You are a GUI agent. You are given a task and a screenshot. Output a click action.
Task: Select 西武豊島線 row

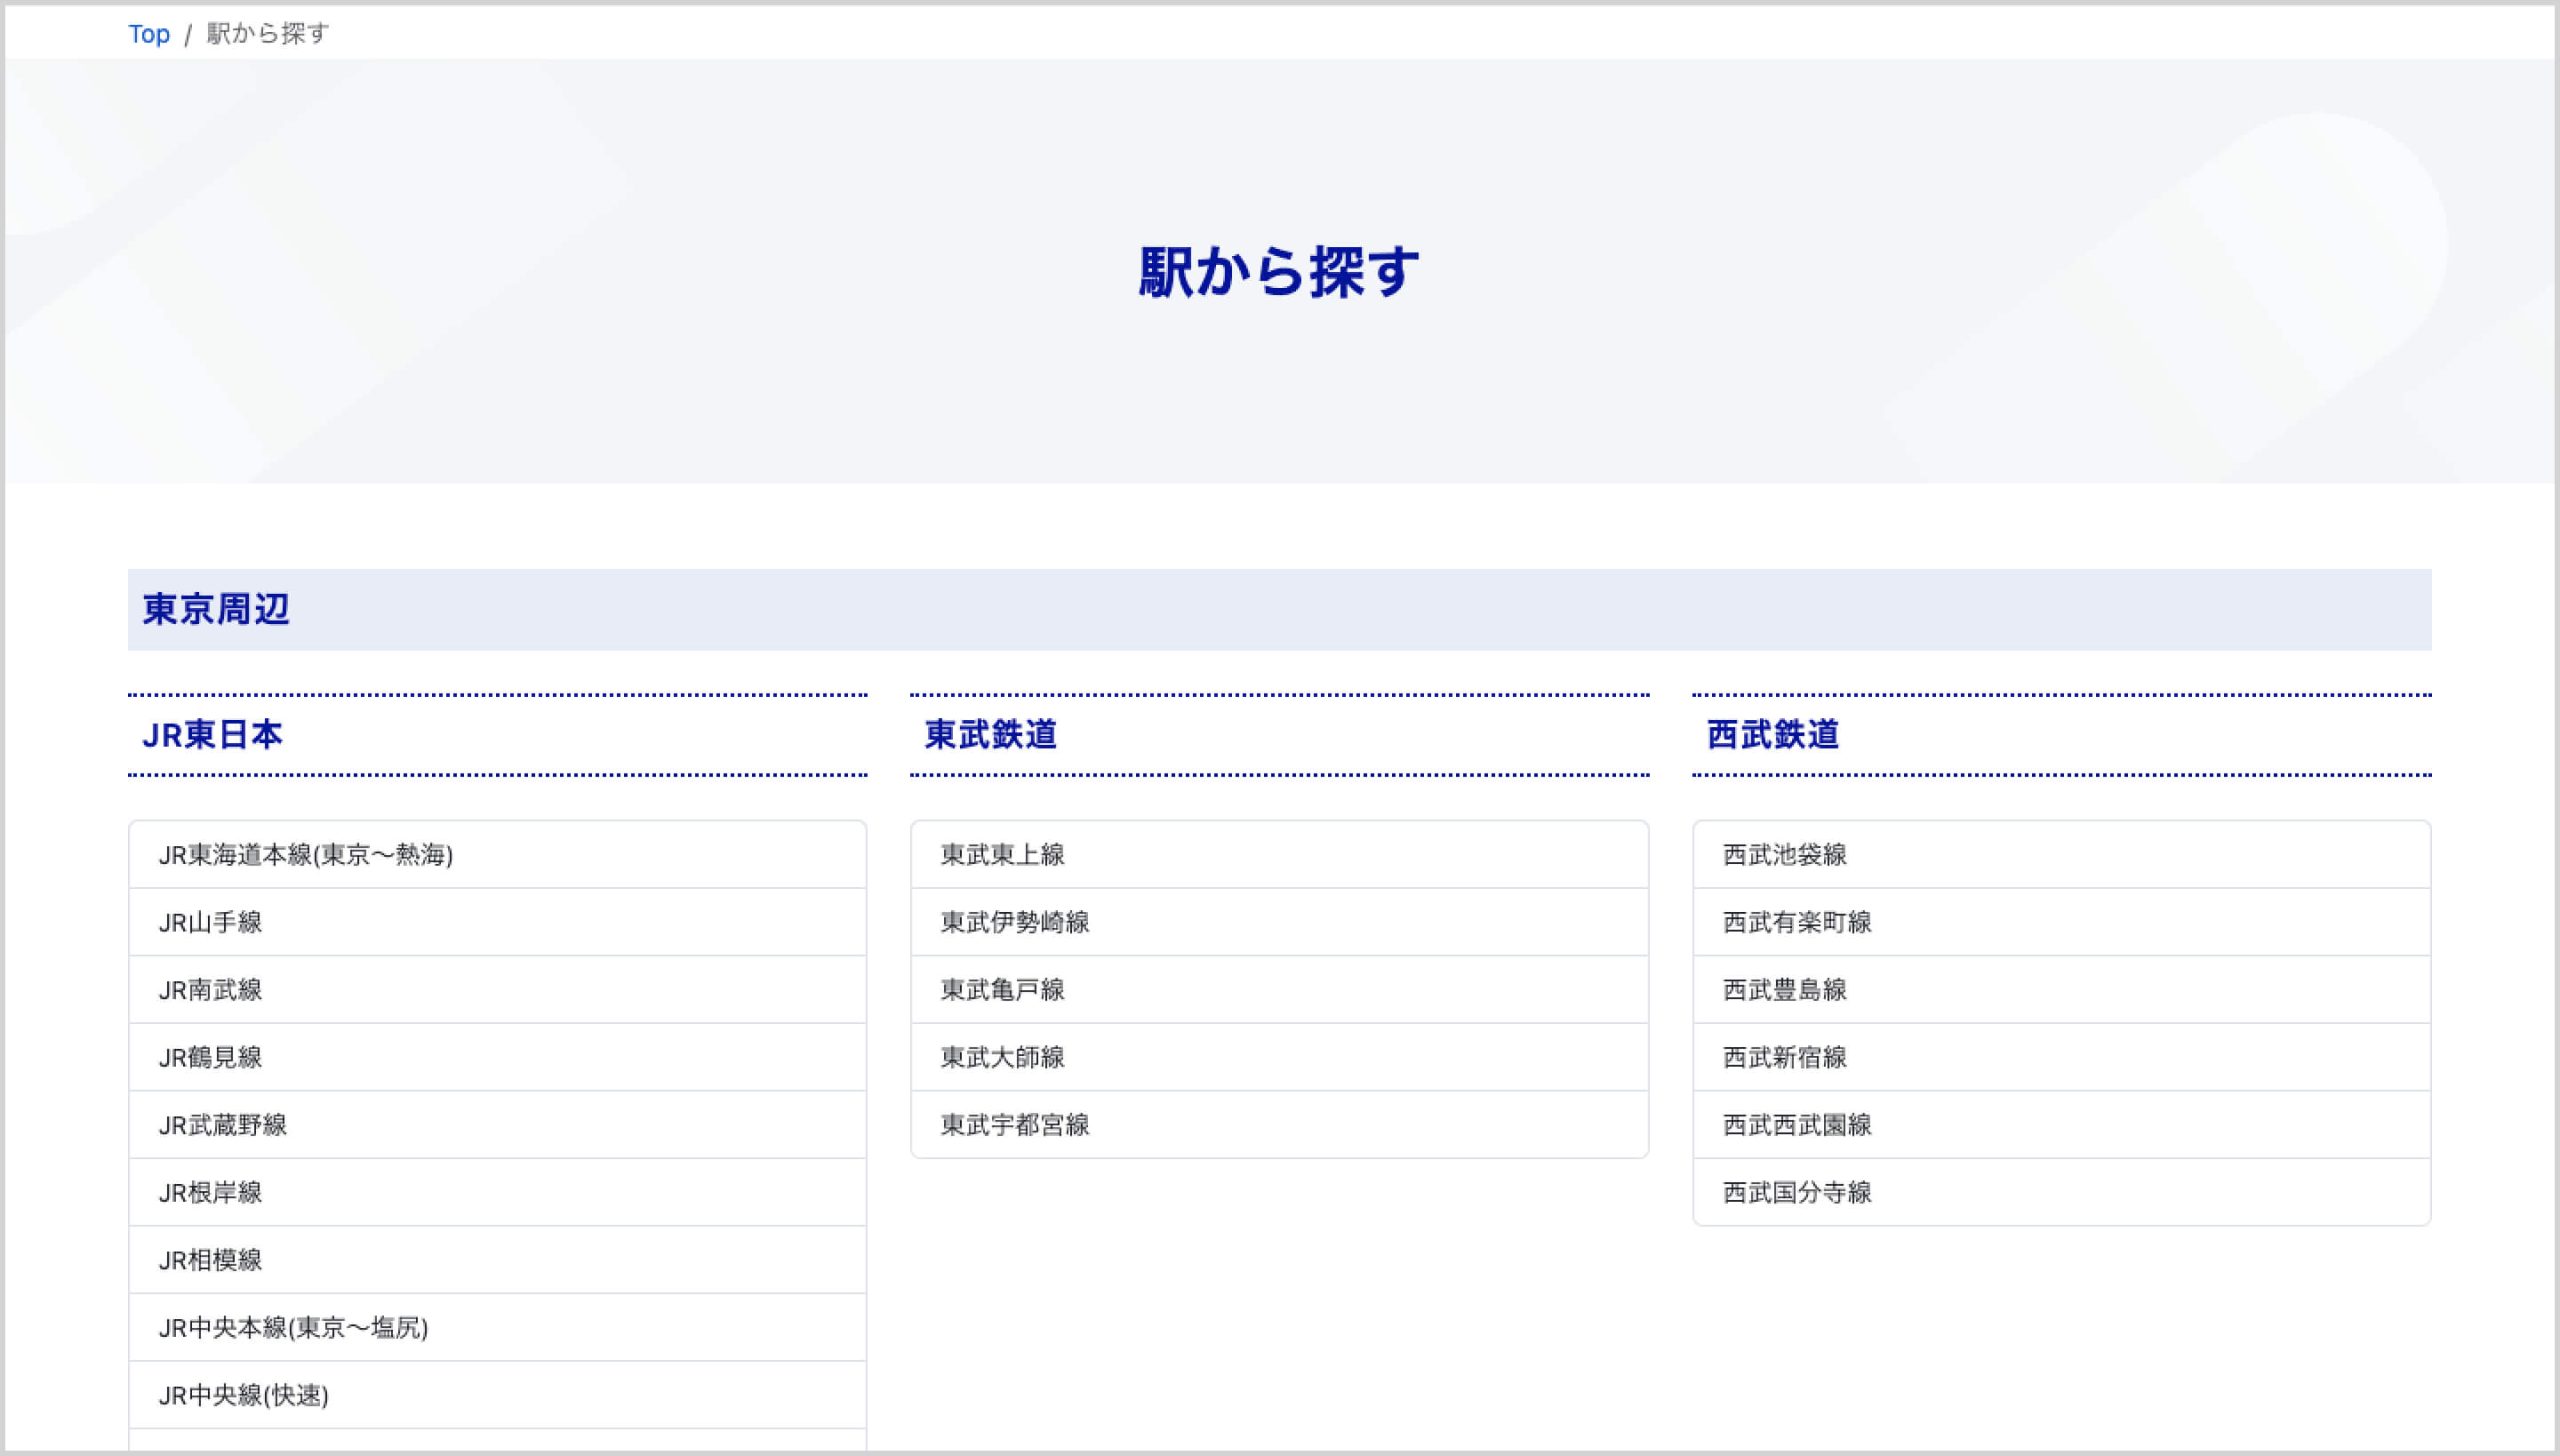click(x=2061, y=989)
